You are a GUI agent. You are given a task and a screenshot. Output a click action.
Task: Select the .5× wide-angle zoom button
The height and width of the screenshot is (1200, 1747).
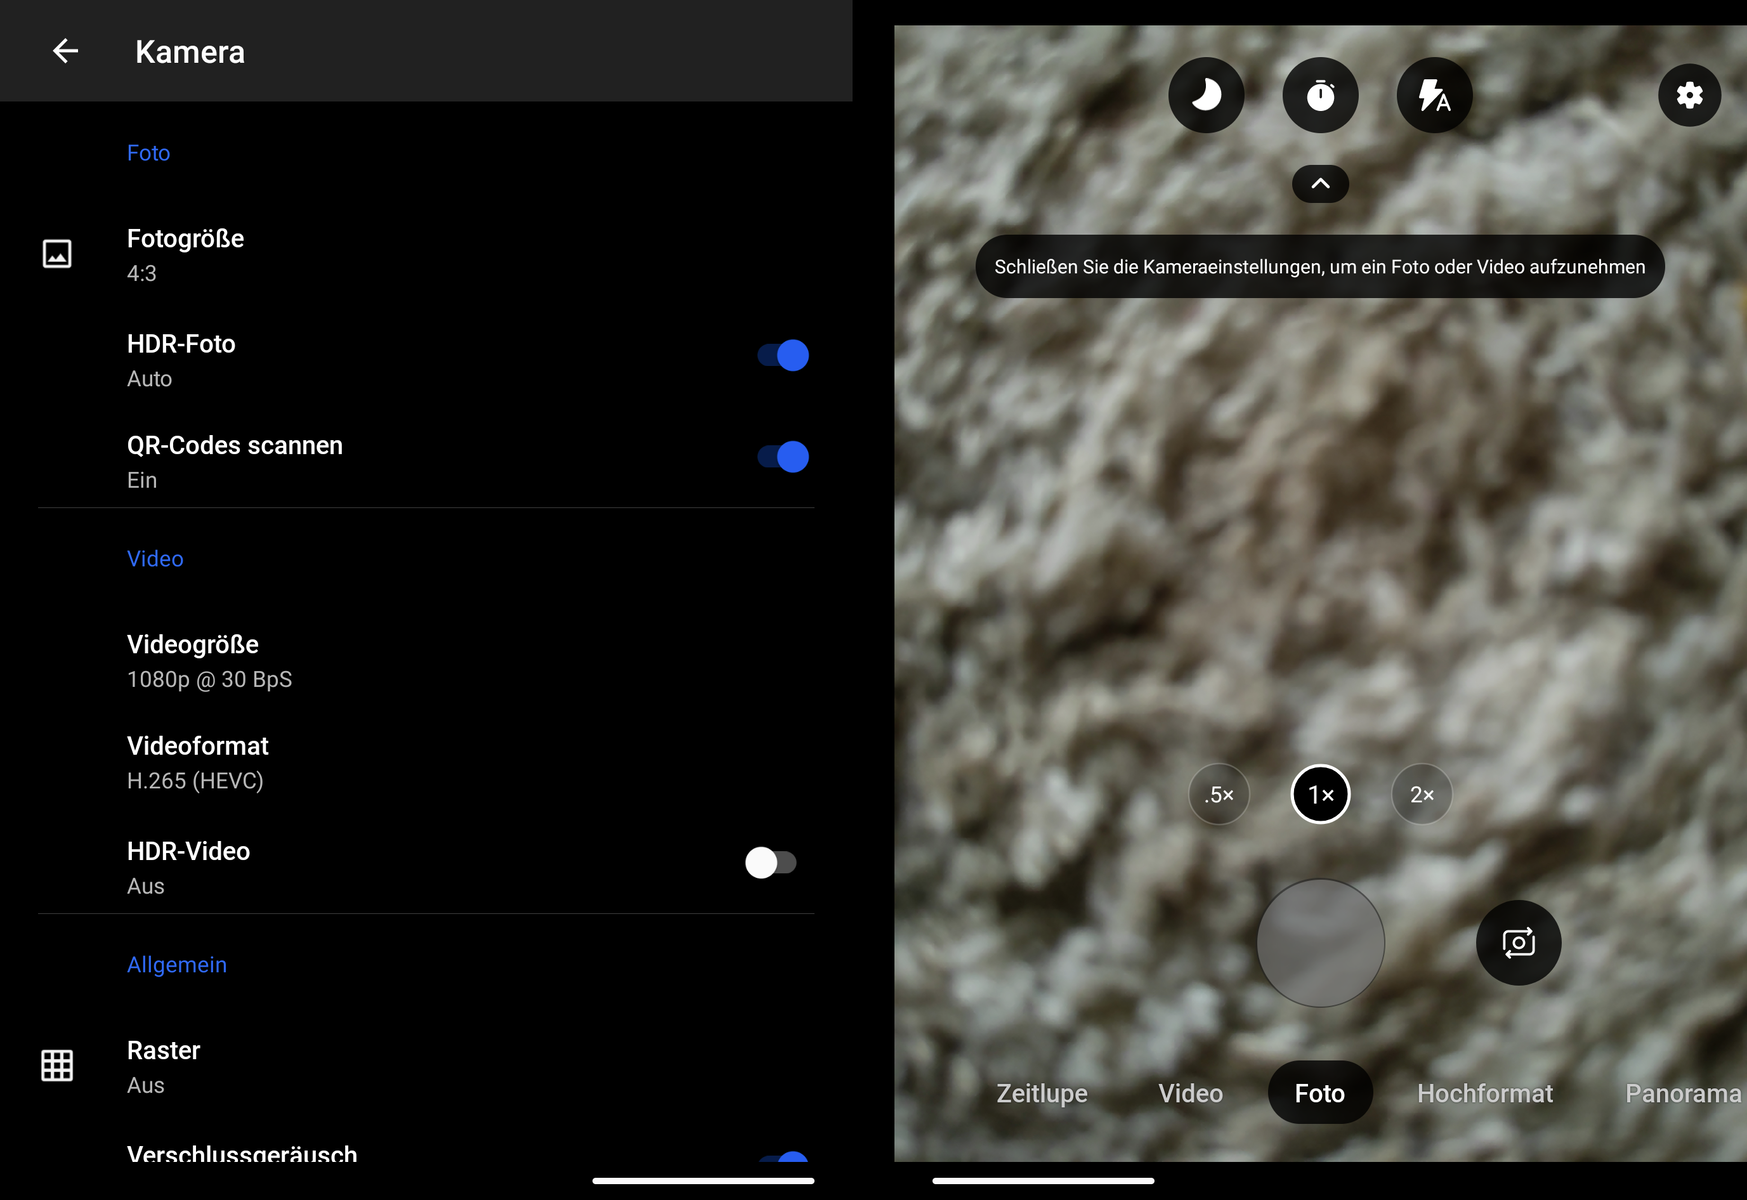1219,795
